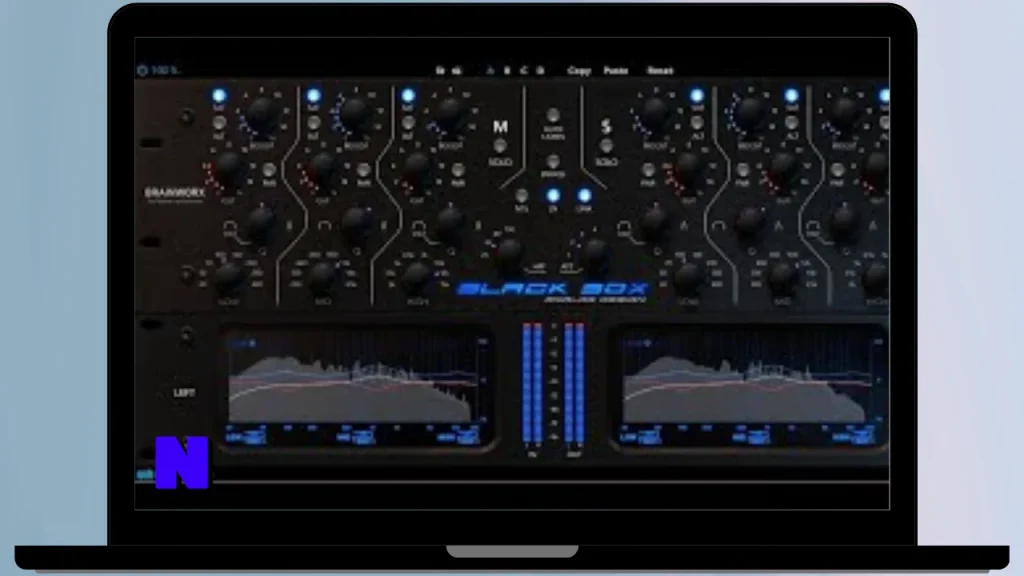Toggle the S-section mid band blue LED switch
1024x576 pixels.
coord(792,96)
